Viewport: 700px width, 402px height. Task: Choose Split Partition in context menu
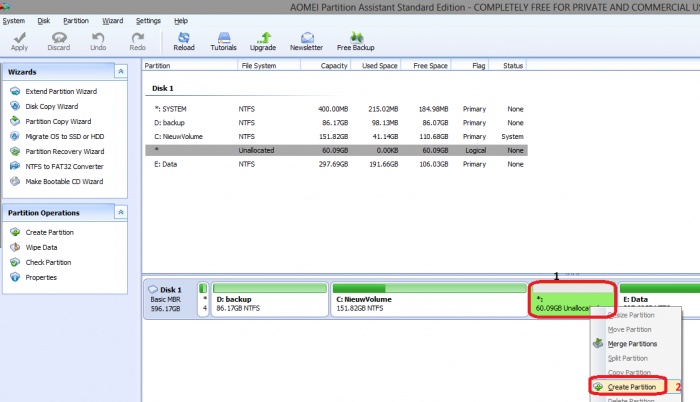tap(628, 358)
